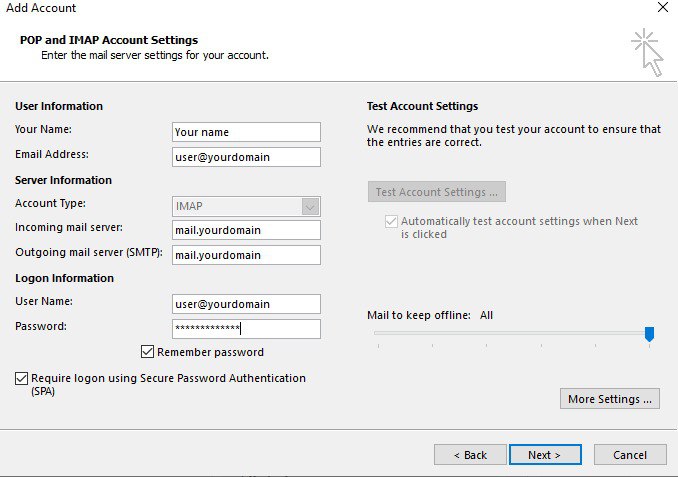Close the Add Account dialog with X
Image resolution: width=678 pixels, height=477 pixels.
pos(662,8)
